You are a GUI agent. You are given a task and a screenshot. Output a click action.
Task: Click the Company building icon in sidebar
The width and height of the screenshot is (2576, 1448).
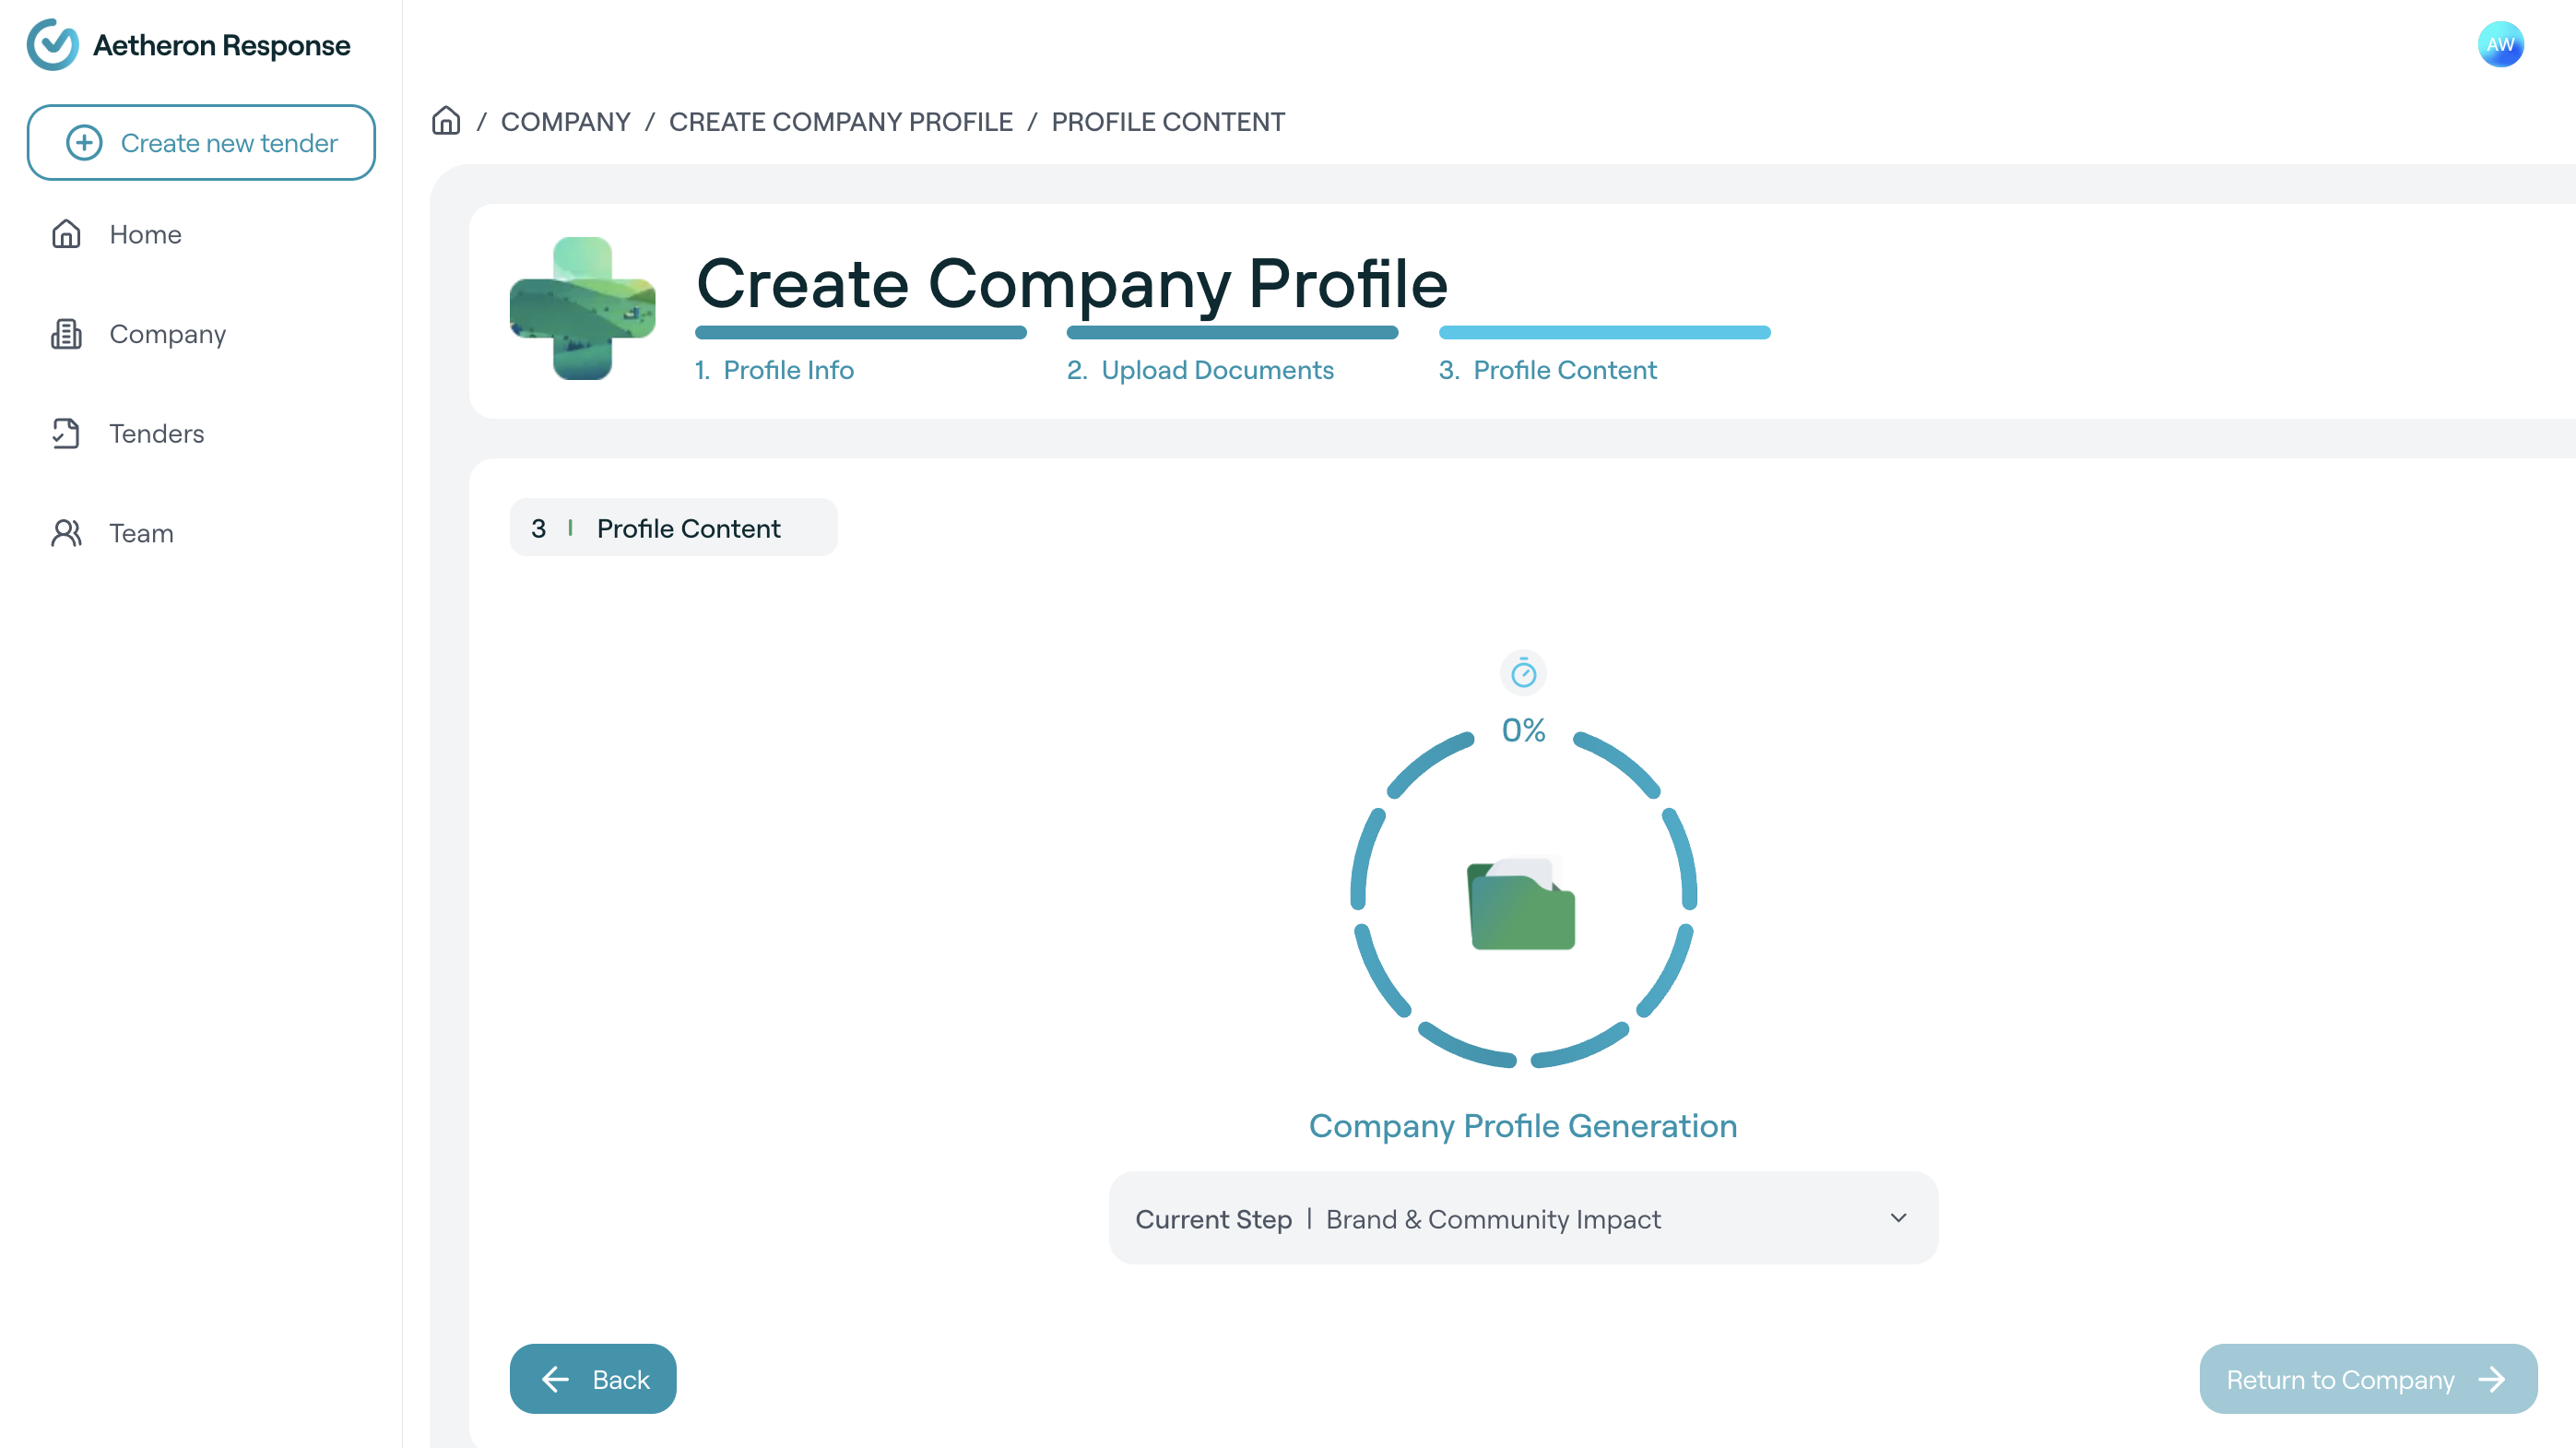(x=66, y=334)
